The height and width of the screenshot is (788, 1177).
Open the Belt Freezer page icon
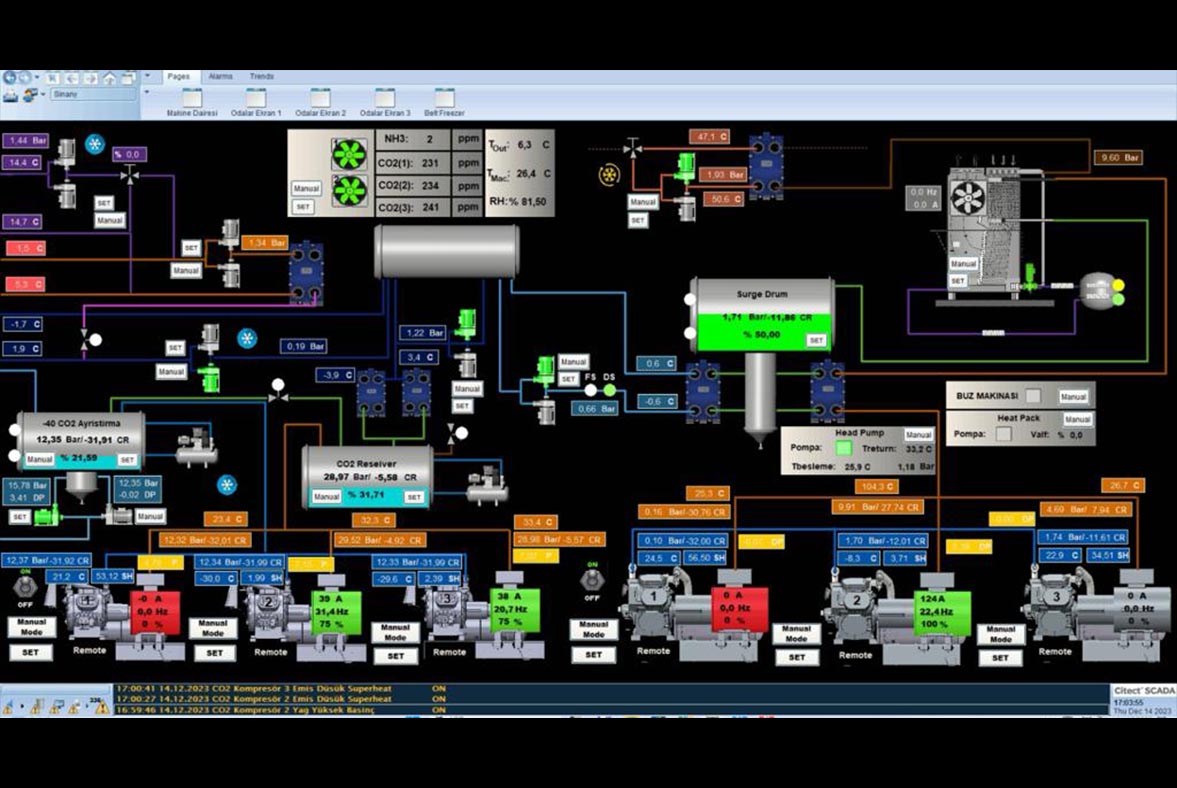pos(444,98)
